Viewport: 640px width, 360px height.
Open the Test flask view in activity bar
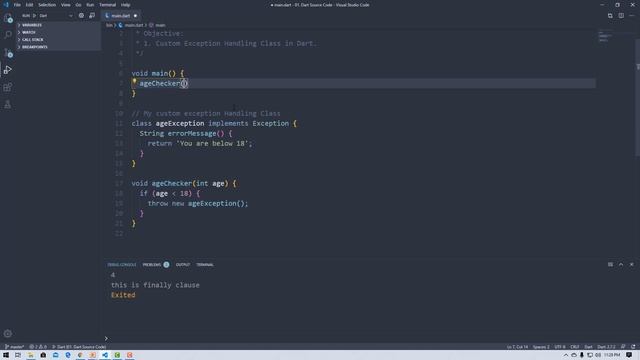click(x=8, y=104)
